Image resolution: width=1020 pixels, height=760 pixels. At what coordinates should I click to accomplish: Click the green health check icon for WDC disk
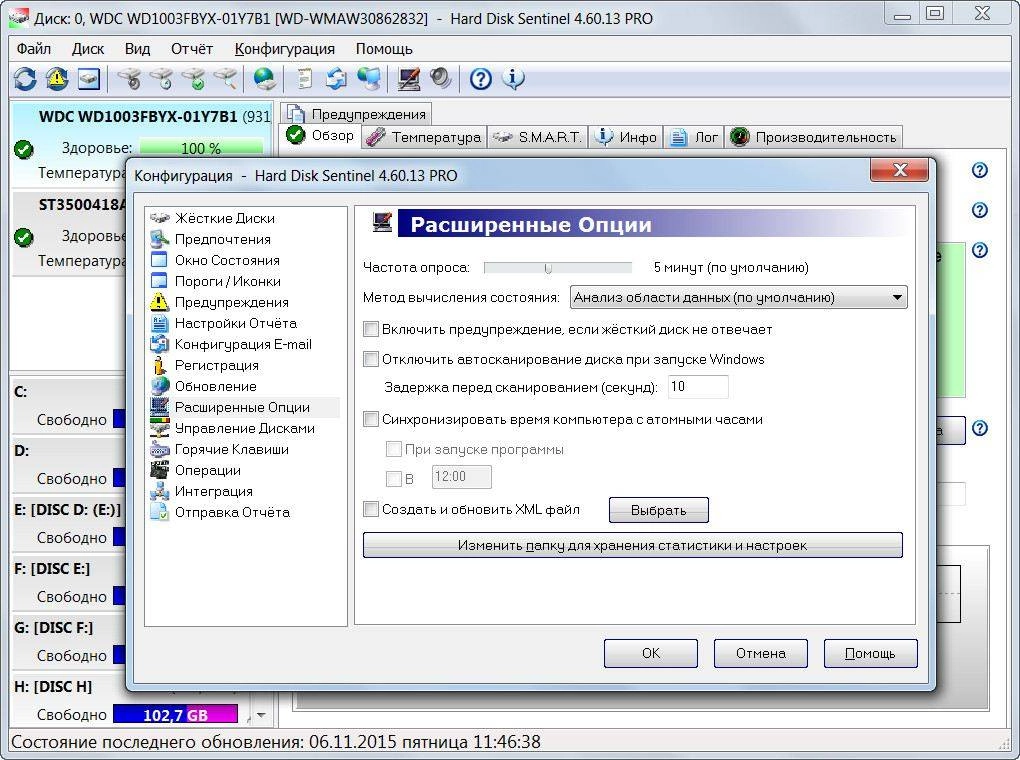23,149
